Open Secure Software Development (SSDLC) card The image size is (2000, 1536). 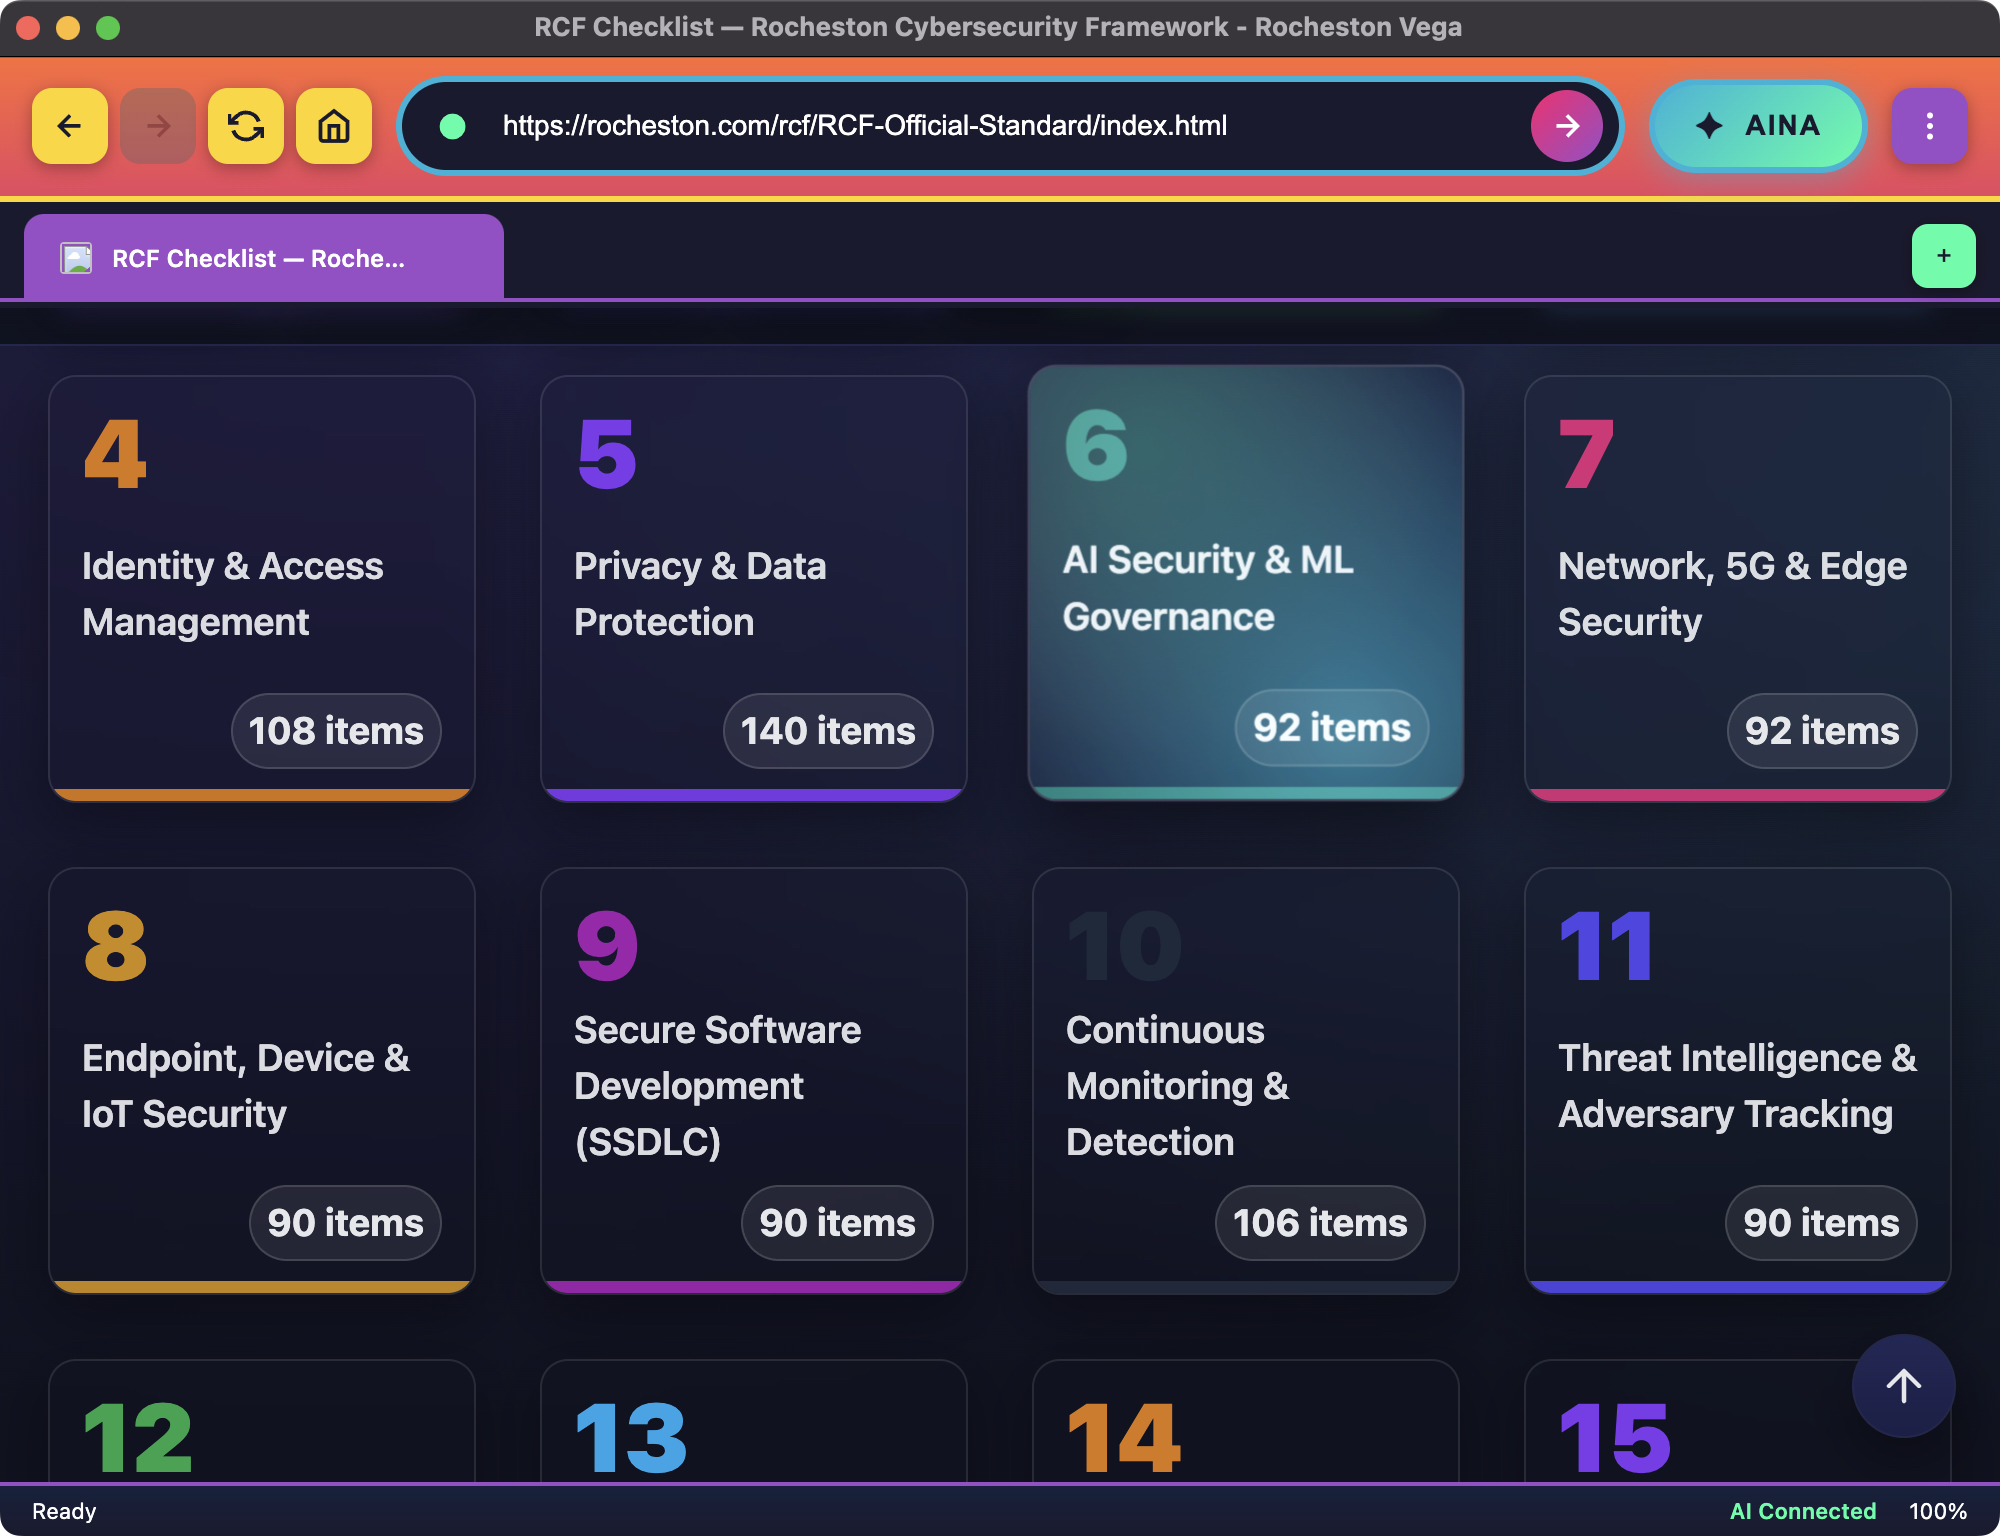pos(753,1082)
